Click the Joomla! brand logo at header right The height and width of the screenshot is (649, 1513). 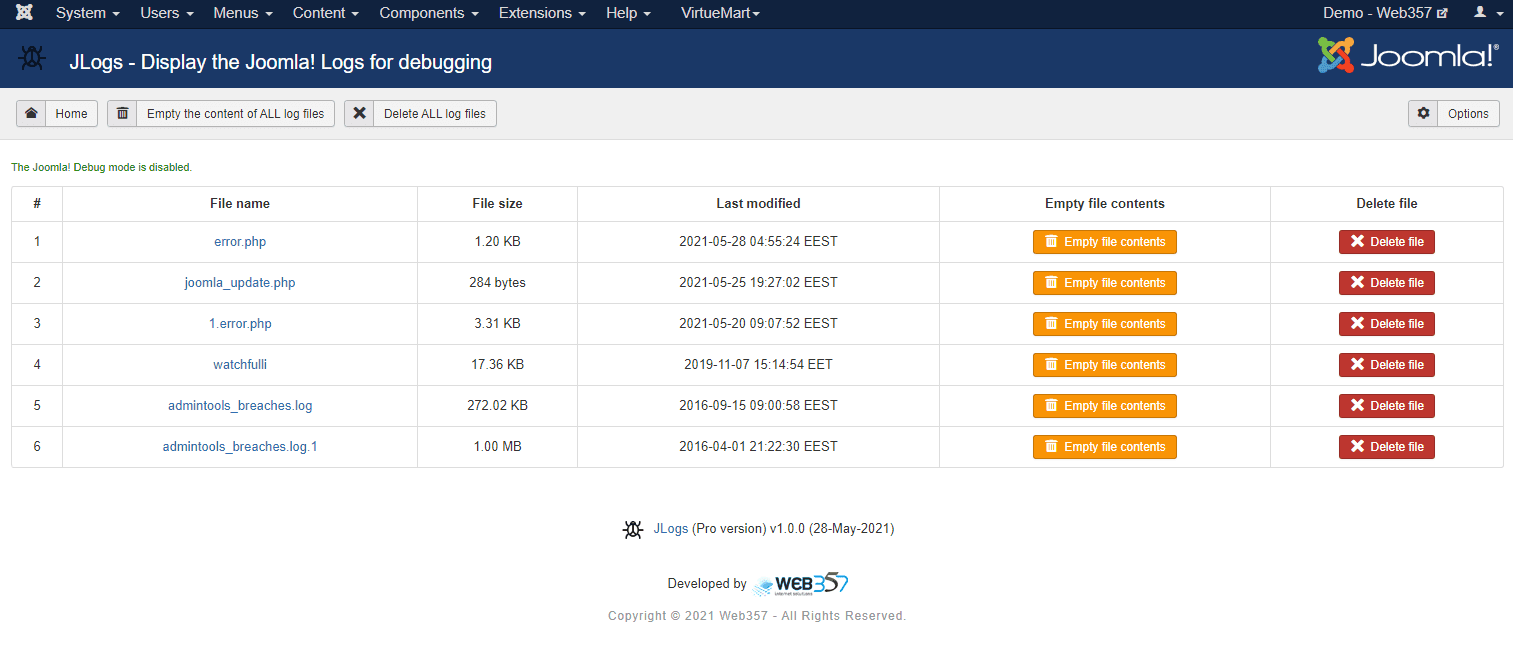(1408, 55)
